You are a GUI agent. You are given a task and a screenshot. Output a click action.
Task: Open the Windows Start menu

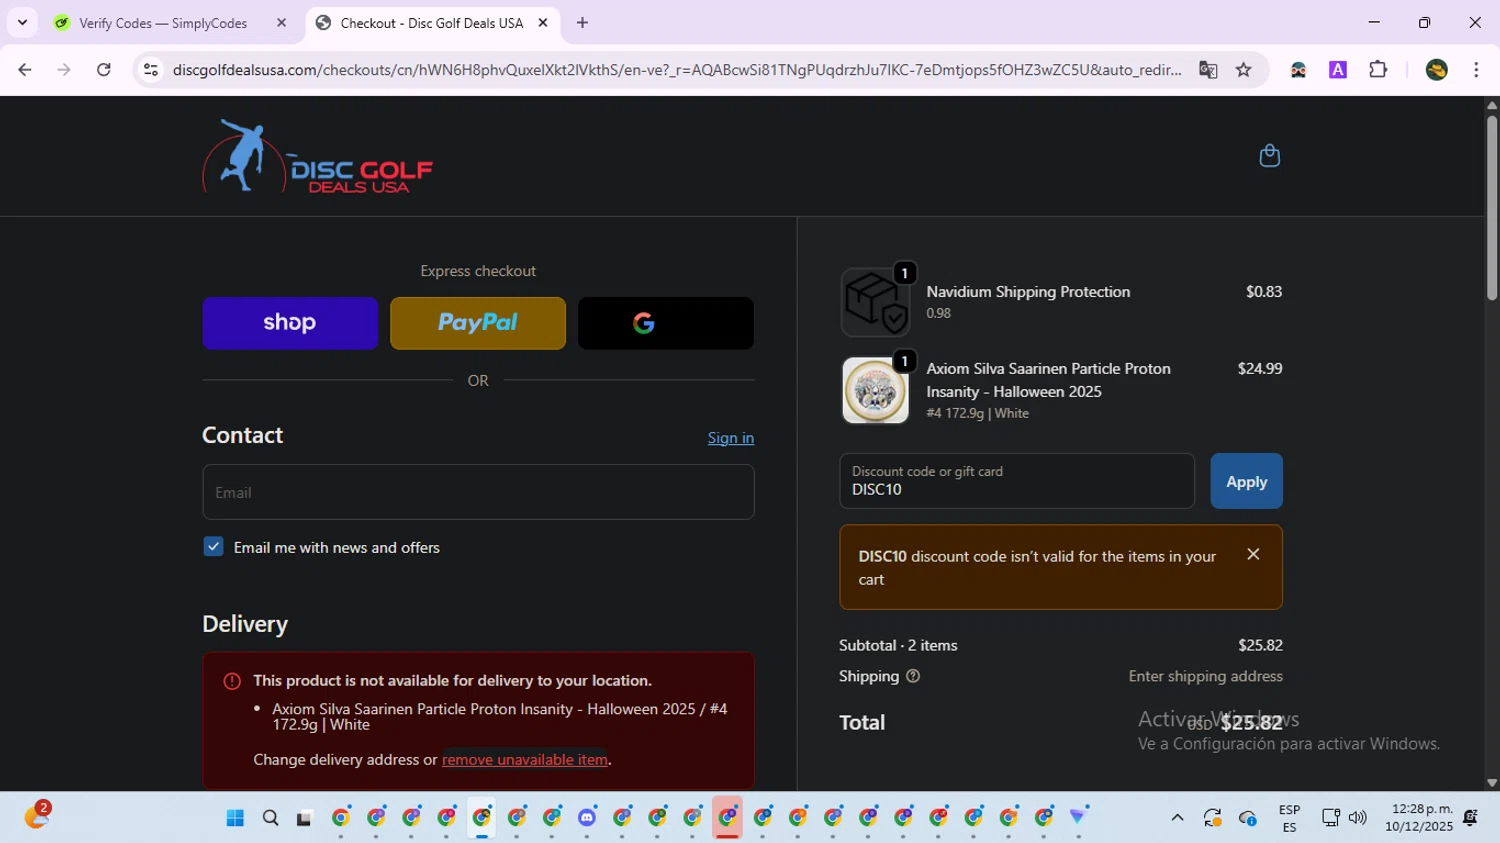235,818
